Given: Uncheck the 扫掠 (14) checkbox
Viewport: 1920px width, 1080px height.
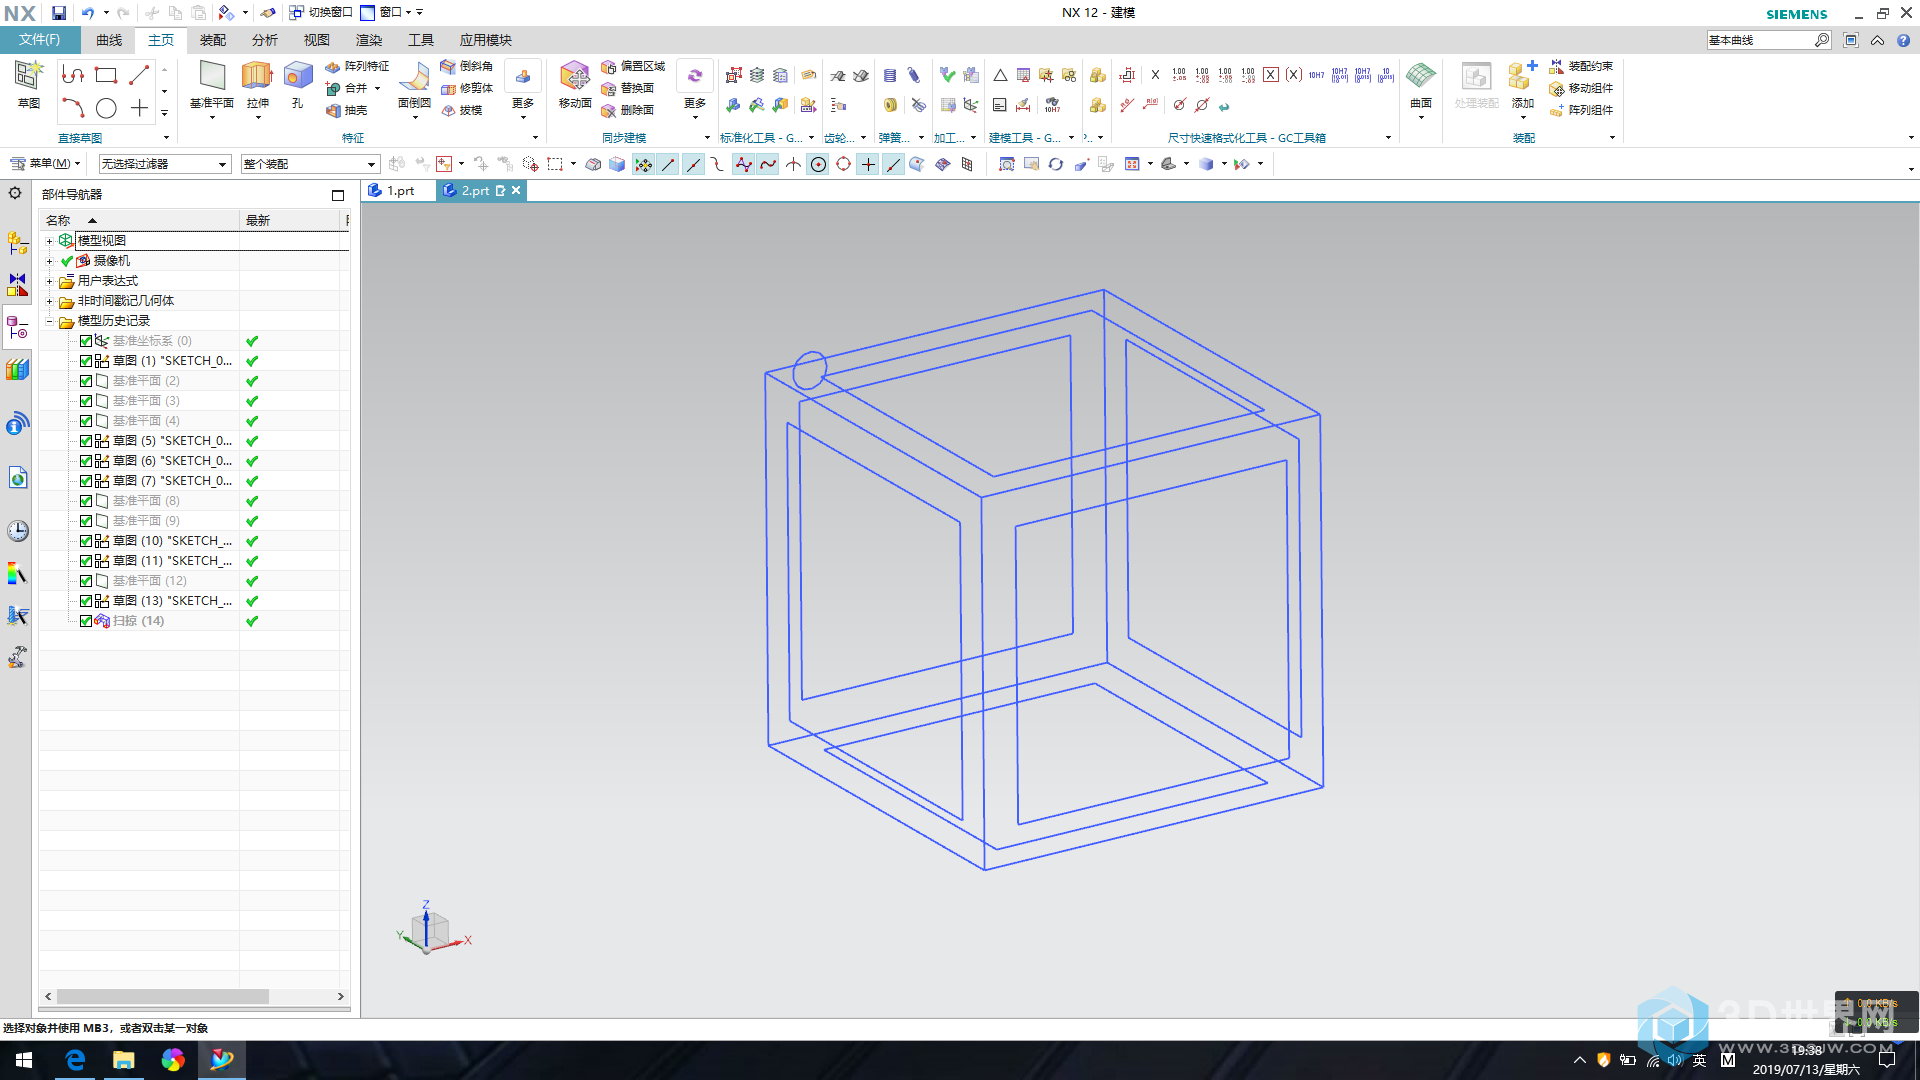Looking at the screenshot, I should pyautogui.click(x=86, y=621).
